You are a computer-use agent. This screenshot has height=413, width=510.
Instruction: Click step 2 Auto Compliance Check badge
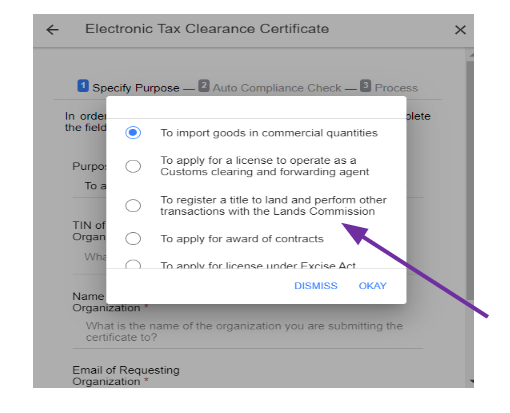pos(204,86)
